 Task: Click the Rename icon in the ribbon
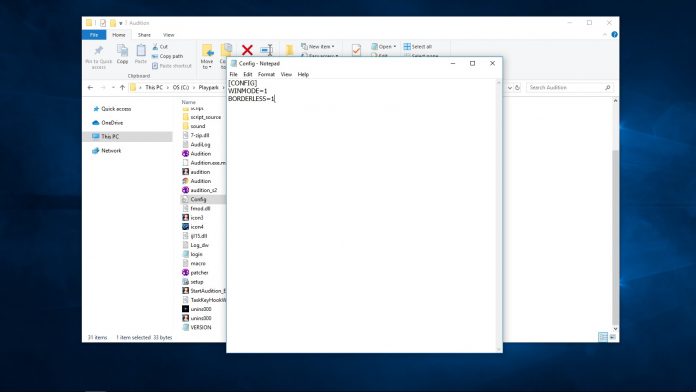(266, 50)
